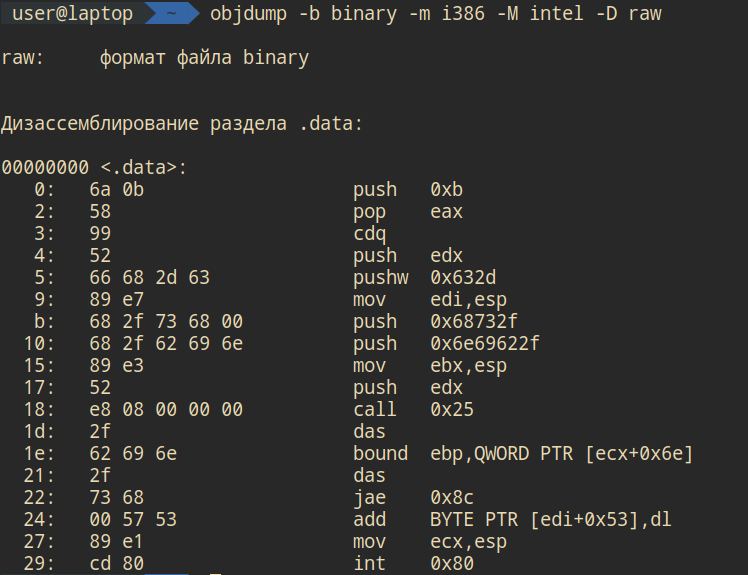Click the 'bound' instruction mnemonic
The height and width of the screenshot is (575, 748).
[380, 454]
